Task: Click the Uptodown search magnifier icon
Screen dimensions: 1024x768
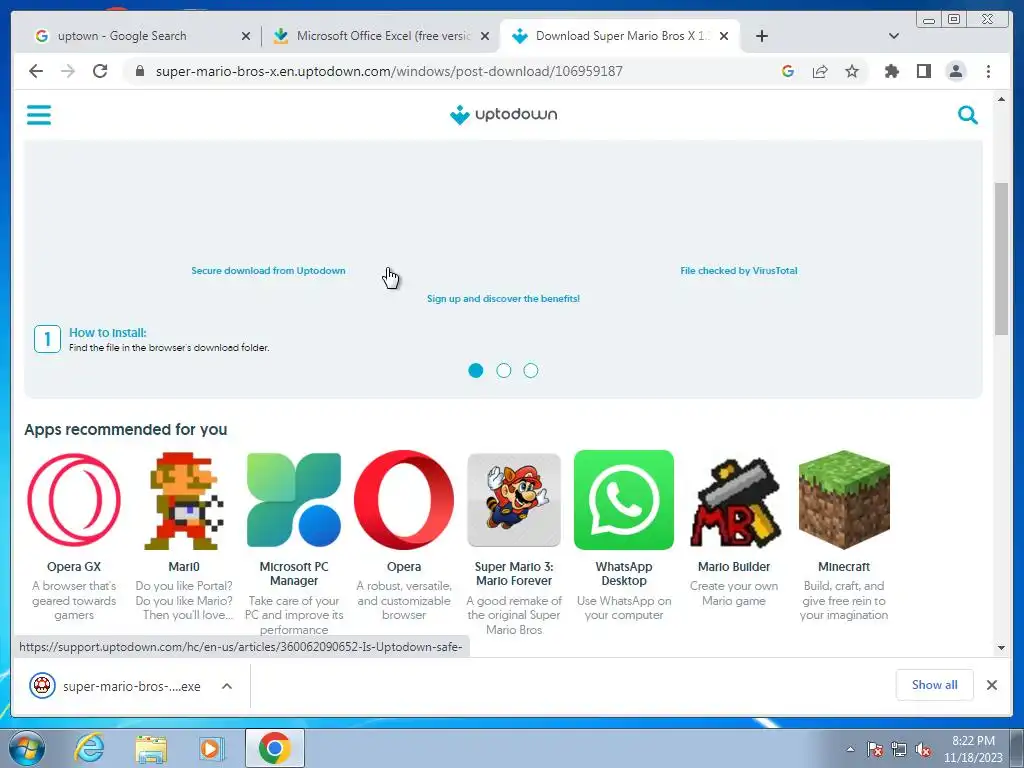Action: [967, 115]
